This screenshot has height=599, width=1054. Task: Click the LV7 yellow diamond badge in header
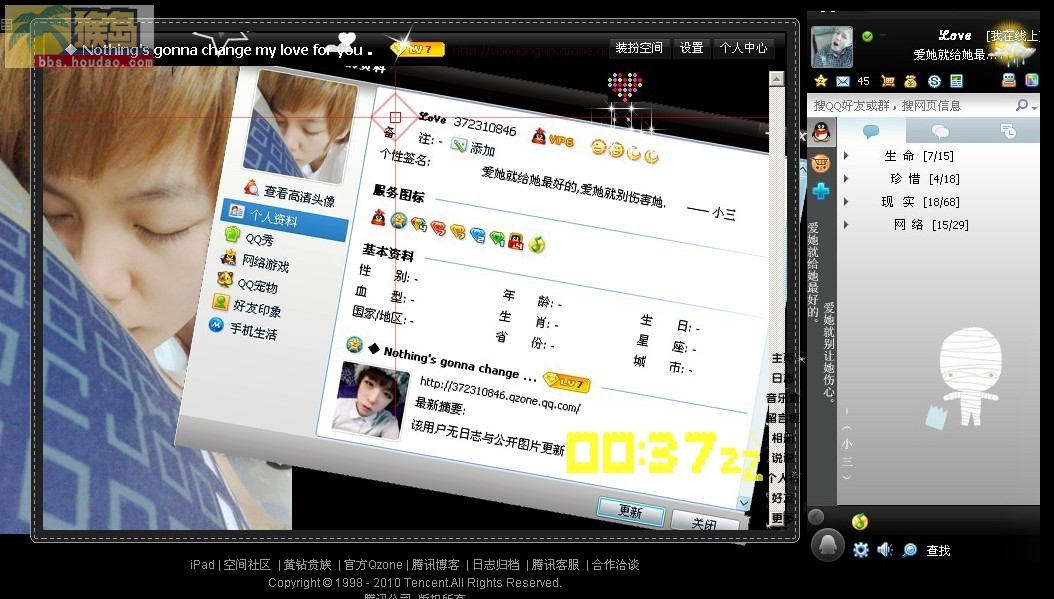(x=418, y=48)
